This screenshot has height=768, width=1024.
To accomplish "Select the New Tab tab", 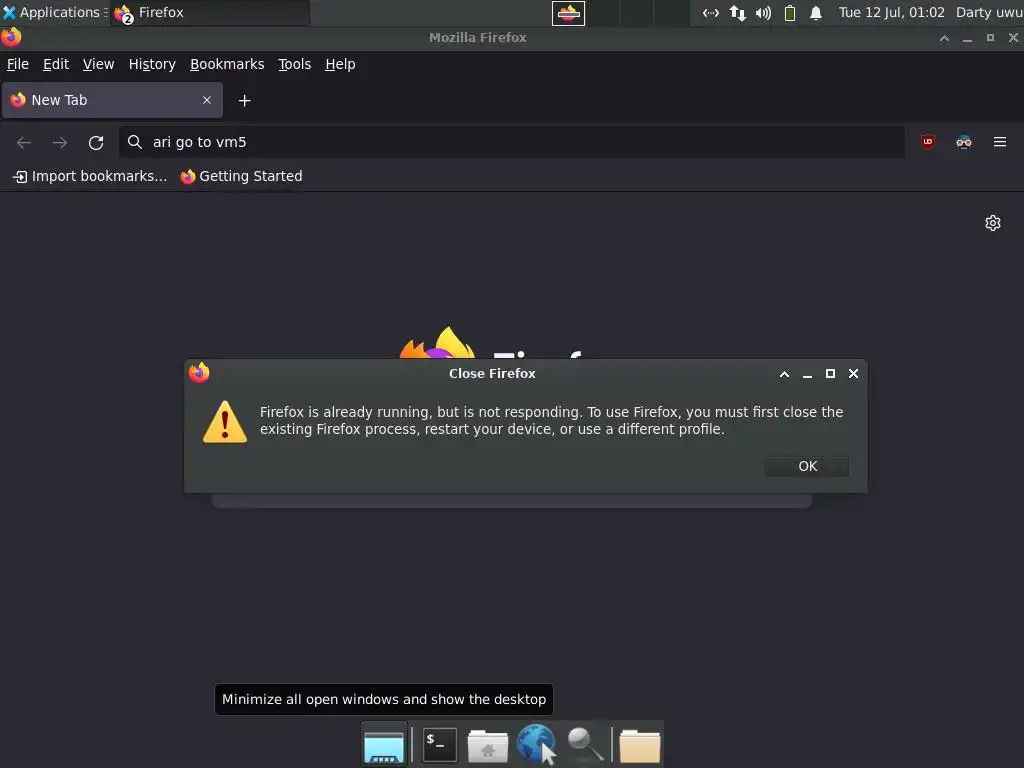I will coord(112,100).
